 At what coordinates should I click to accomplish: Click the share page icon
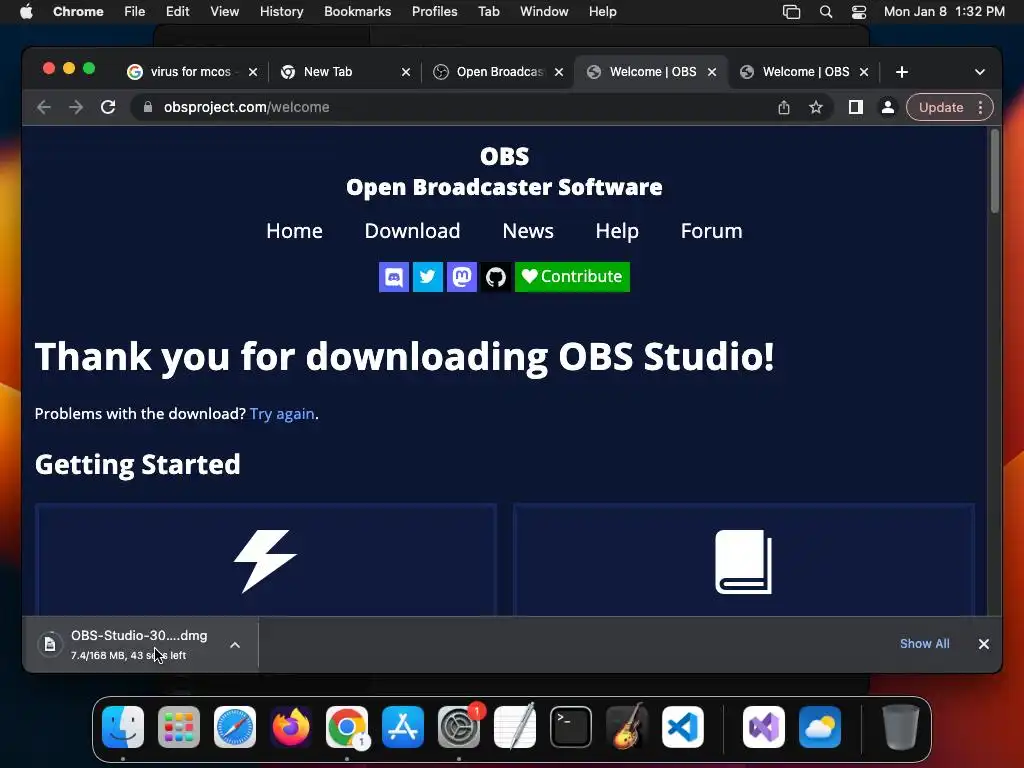[784, 107]
